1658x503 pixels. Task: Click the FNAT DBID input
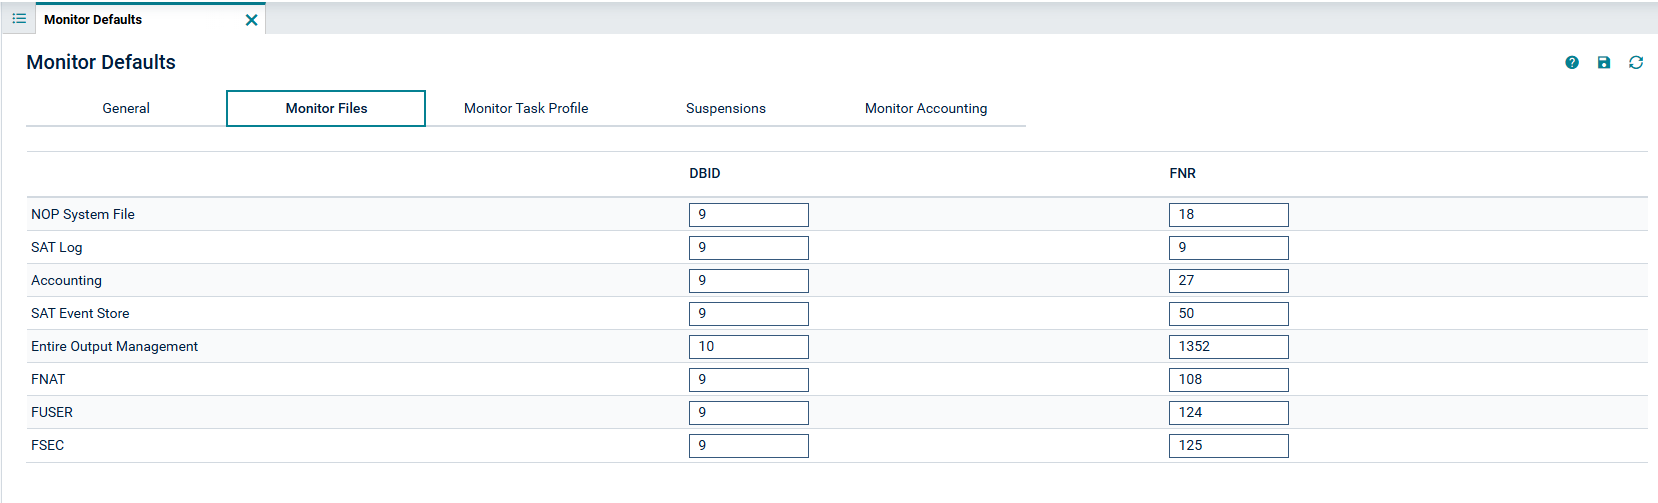coord(749,379)
